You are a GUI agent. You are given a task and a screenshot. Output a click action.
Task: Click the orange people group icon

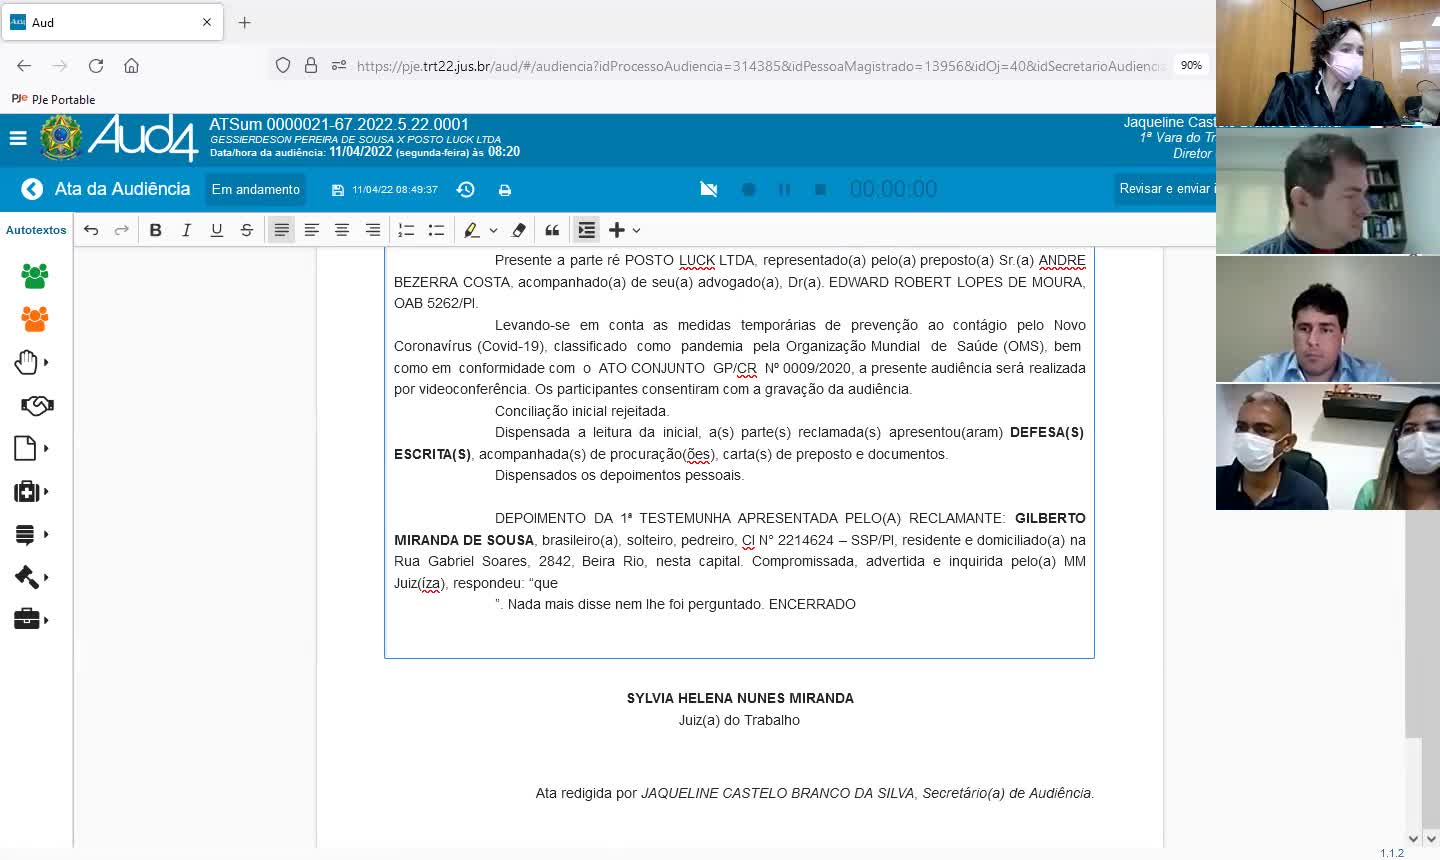[35, 319]
